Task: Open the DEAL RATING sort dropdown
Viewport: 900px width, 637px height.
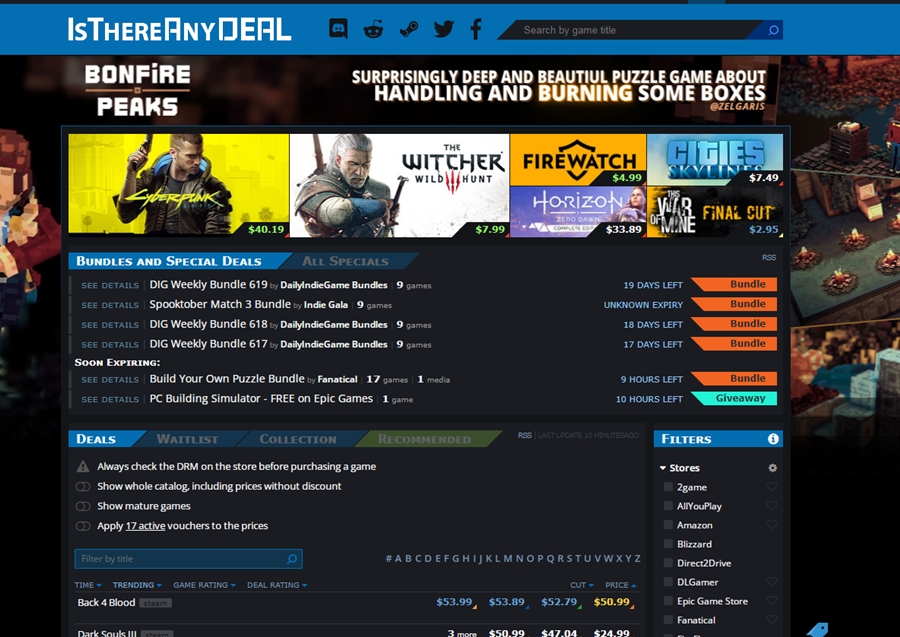Action: (x=277, y=585)
